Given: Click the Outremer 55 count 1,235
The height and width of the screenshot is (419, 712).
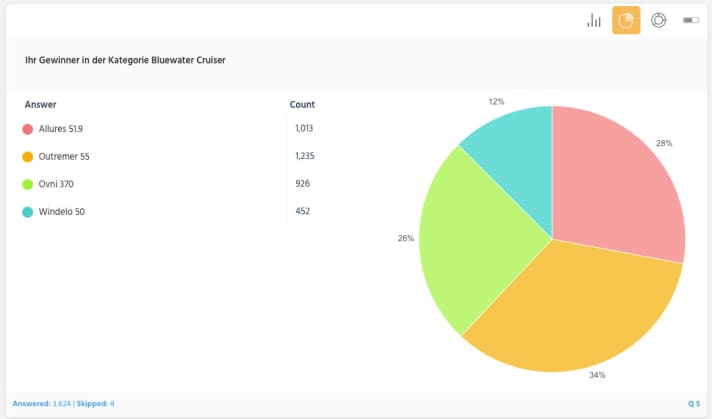Looking at the screenshot, I should 305,157.
